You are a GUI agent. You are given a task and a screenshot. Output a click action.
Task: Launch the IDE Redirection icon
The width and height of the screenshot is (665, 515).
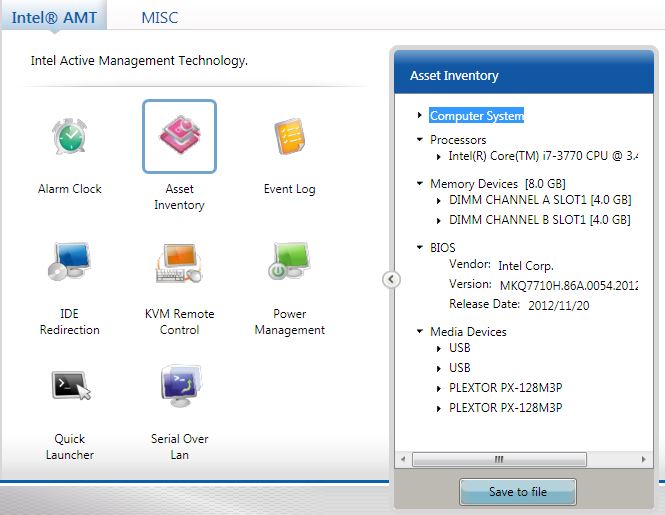[x=69, y=262]
